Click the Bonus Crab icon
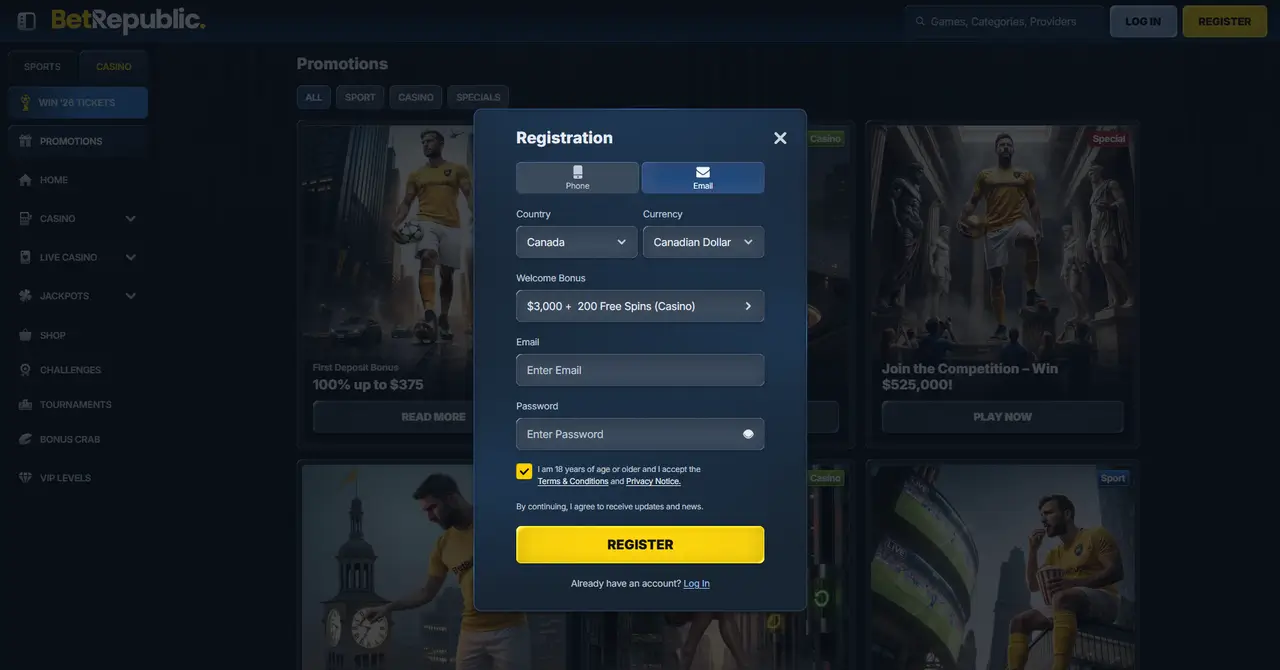The image size is (1280, 670). click(x=25, y=439)
